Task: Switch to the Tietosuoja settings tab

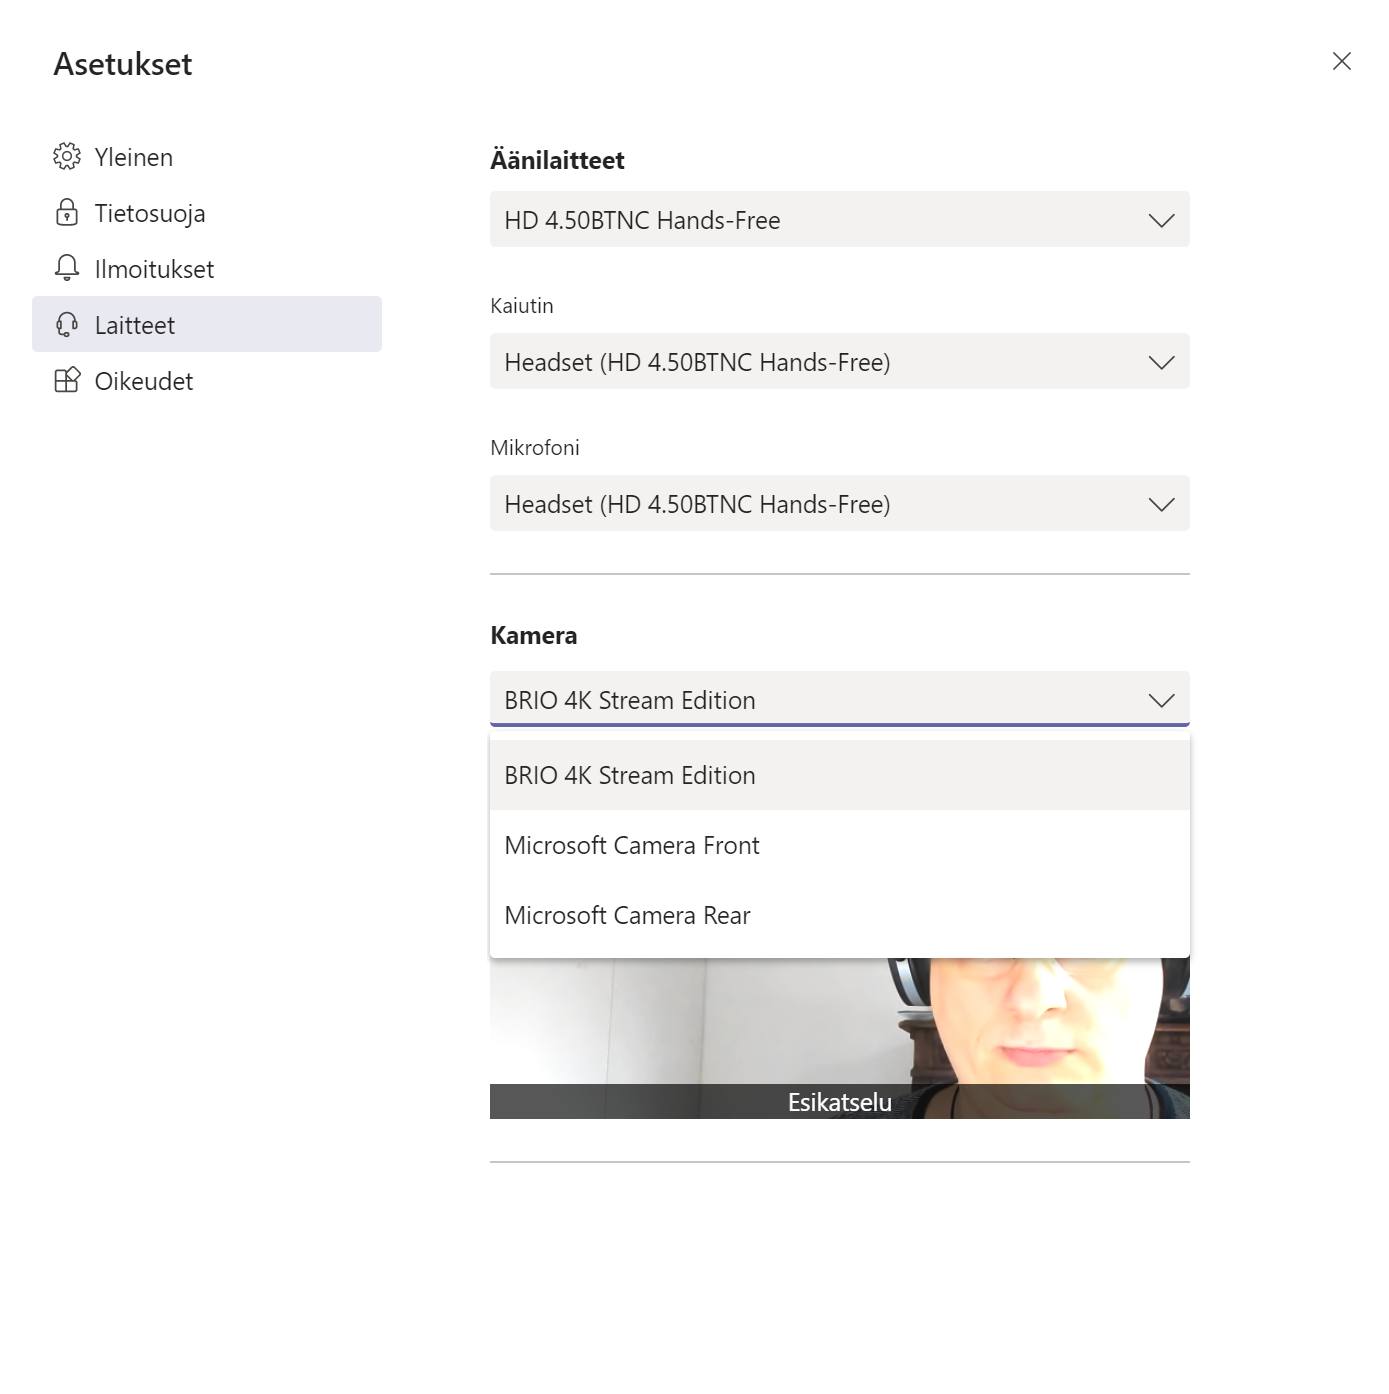Action: click(150, 213)
